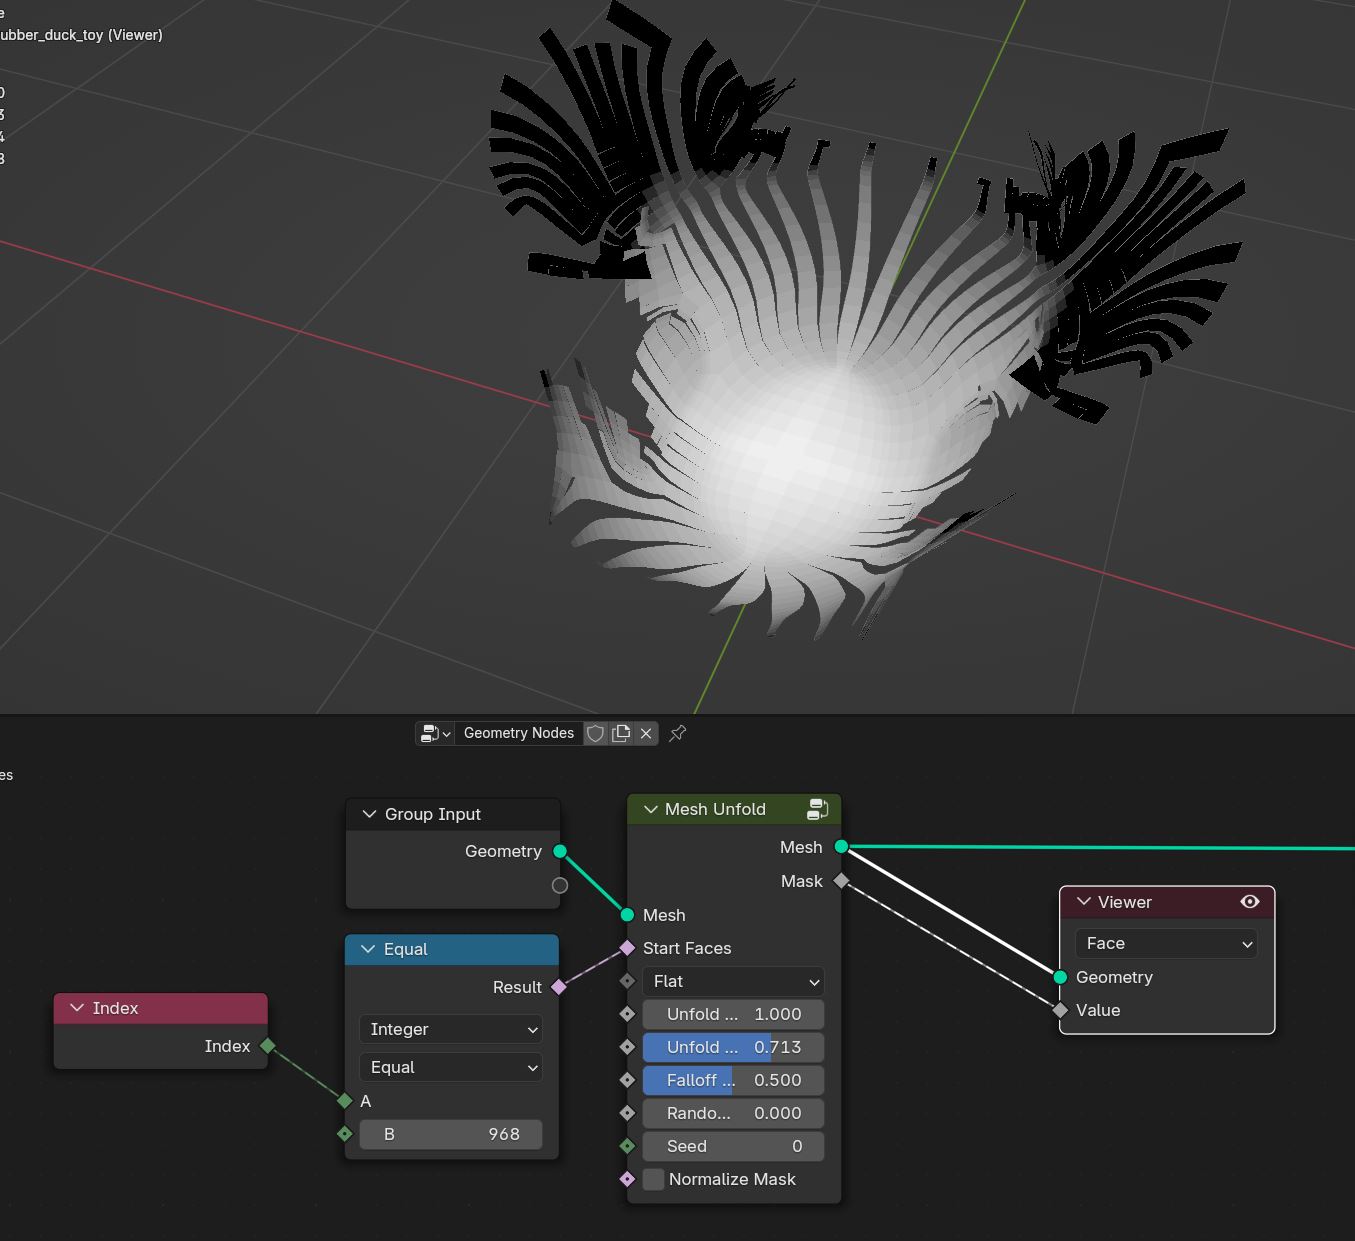
Task: Open the node tree browse dropdown icon
Action: point(435,733)
